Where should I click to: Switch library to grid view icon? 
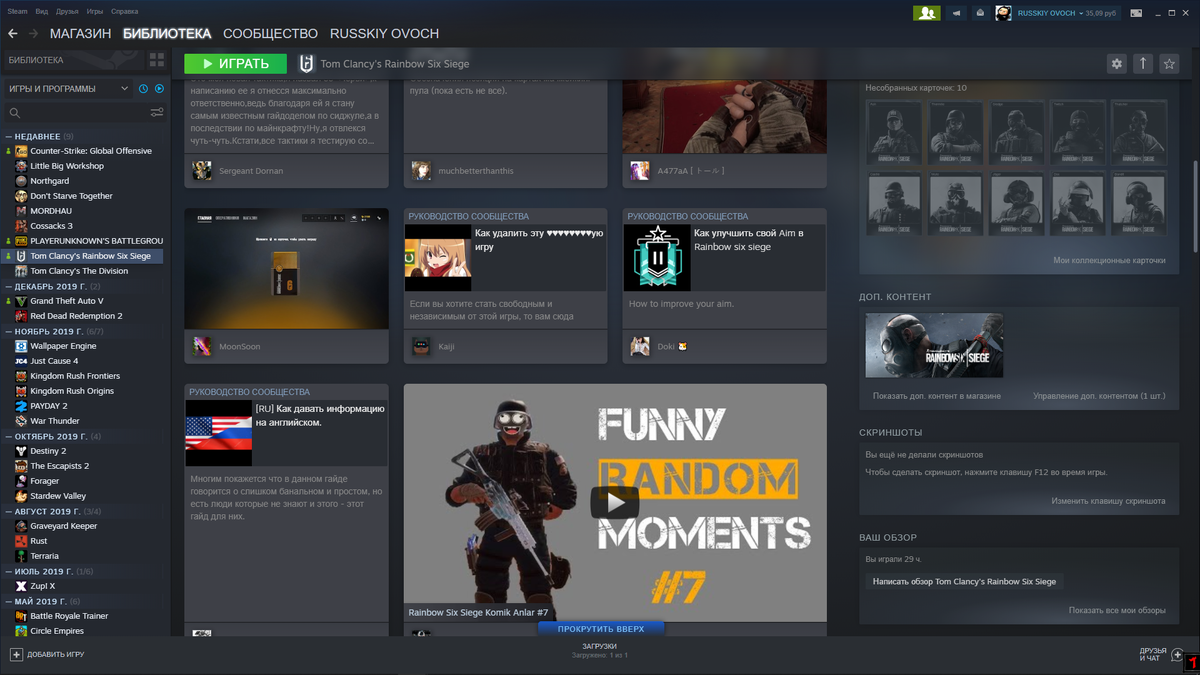155,61
